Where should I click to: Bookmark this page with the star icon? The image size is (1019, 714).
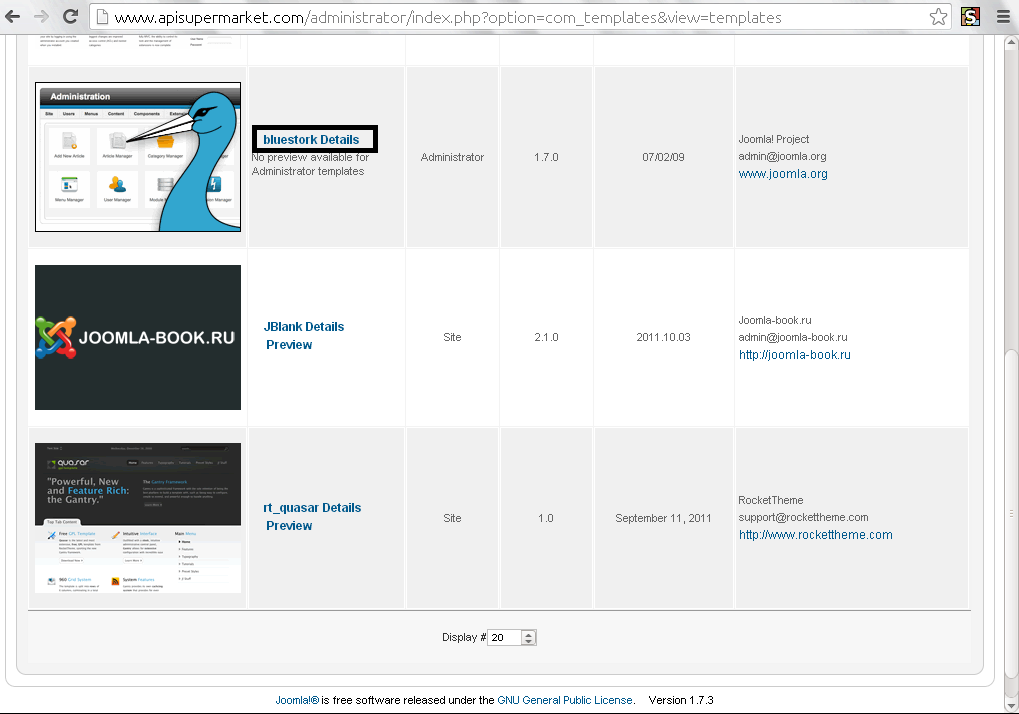pyautogui.click(x=938, y=17)
